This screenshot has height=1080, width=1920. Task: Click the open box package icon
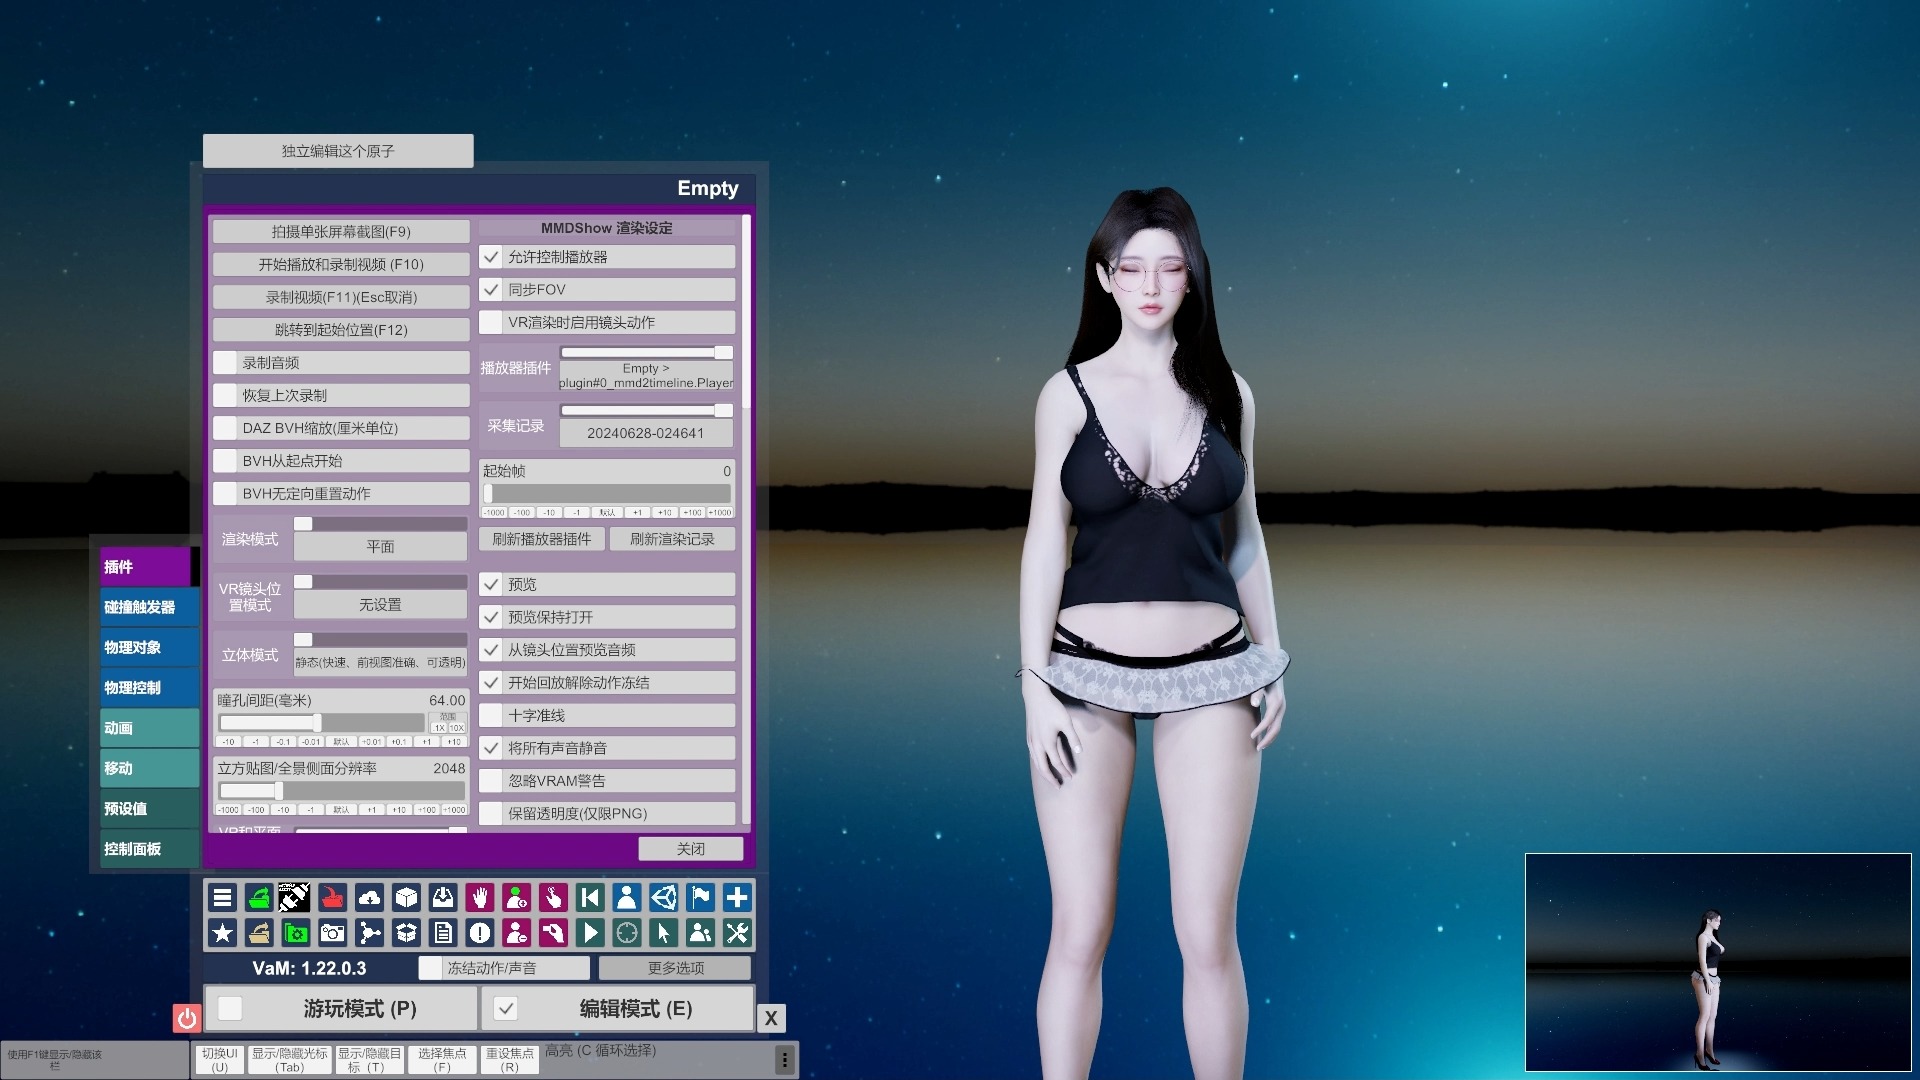pos(406,934)
